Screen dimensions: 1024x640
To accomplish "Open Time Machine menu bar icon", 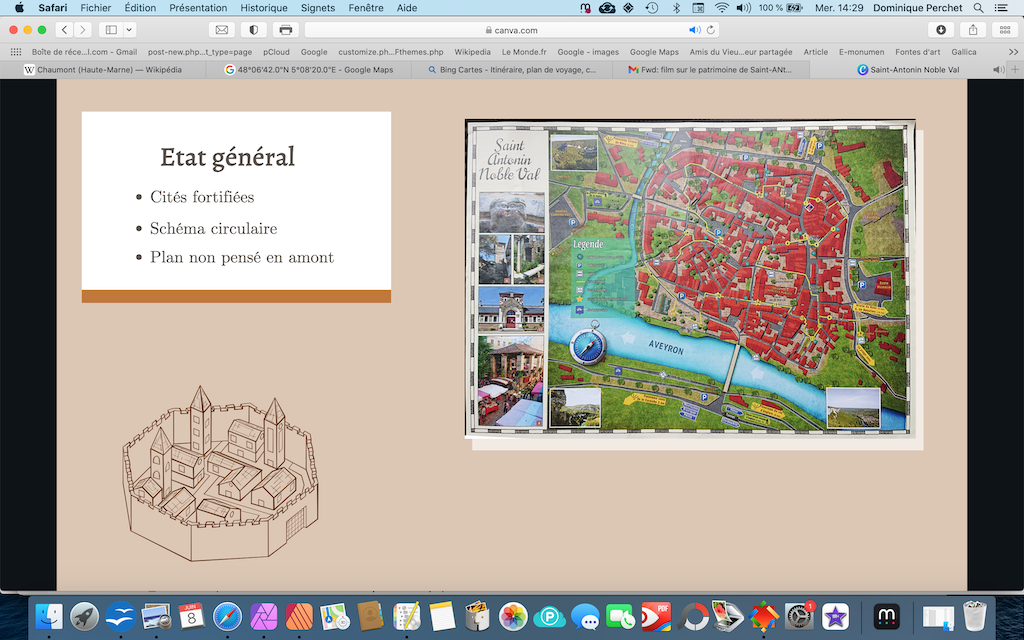I will (652, 8).
